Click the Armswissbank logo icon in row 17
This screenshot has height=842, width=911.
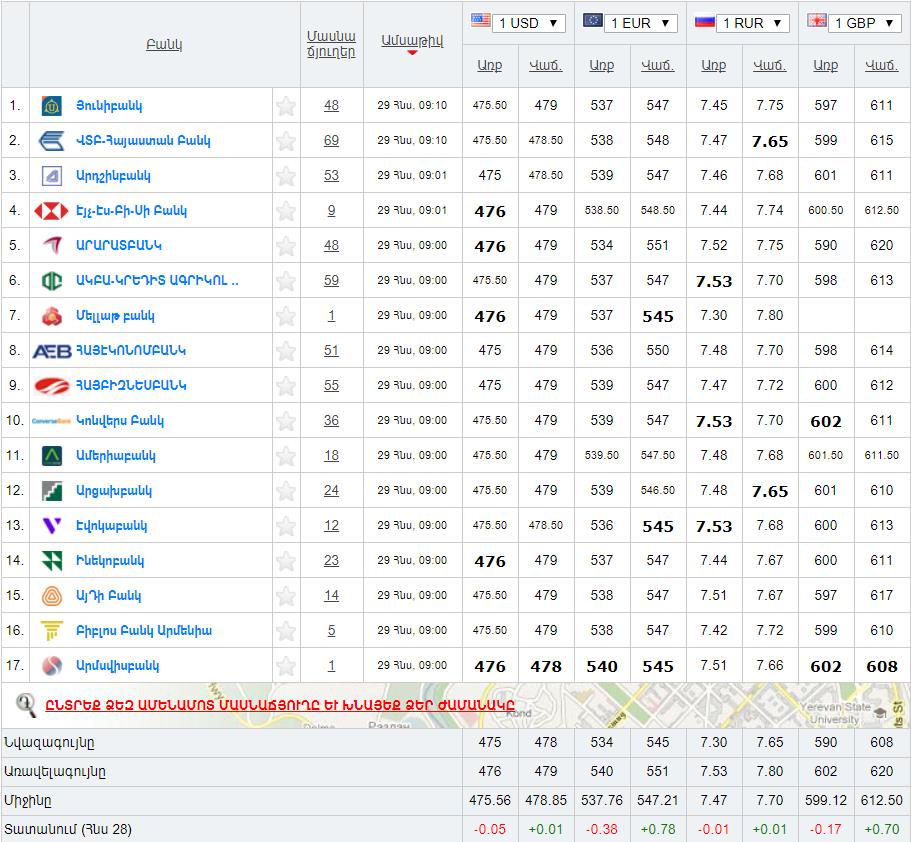pos(52,666)
